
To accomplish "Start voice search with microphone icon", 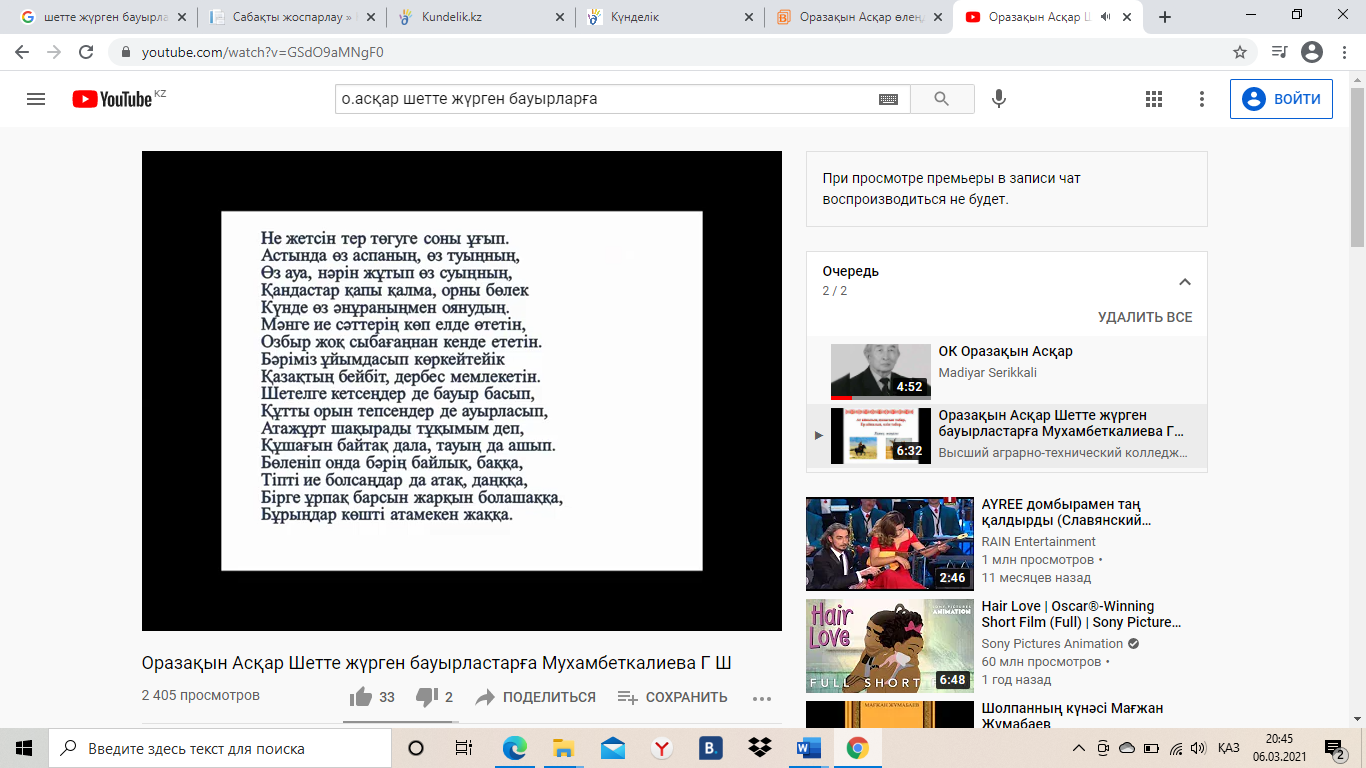I will [x=998, y=99].
